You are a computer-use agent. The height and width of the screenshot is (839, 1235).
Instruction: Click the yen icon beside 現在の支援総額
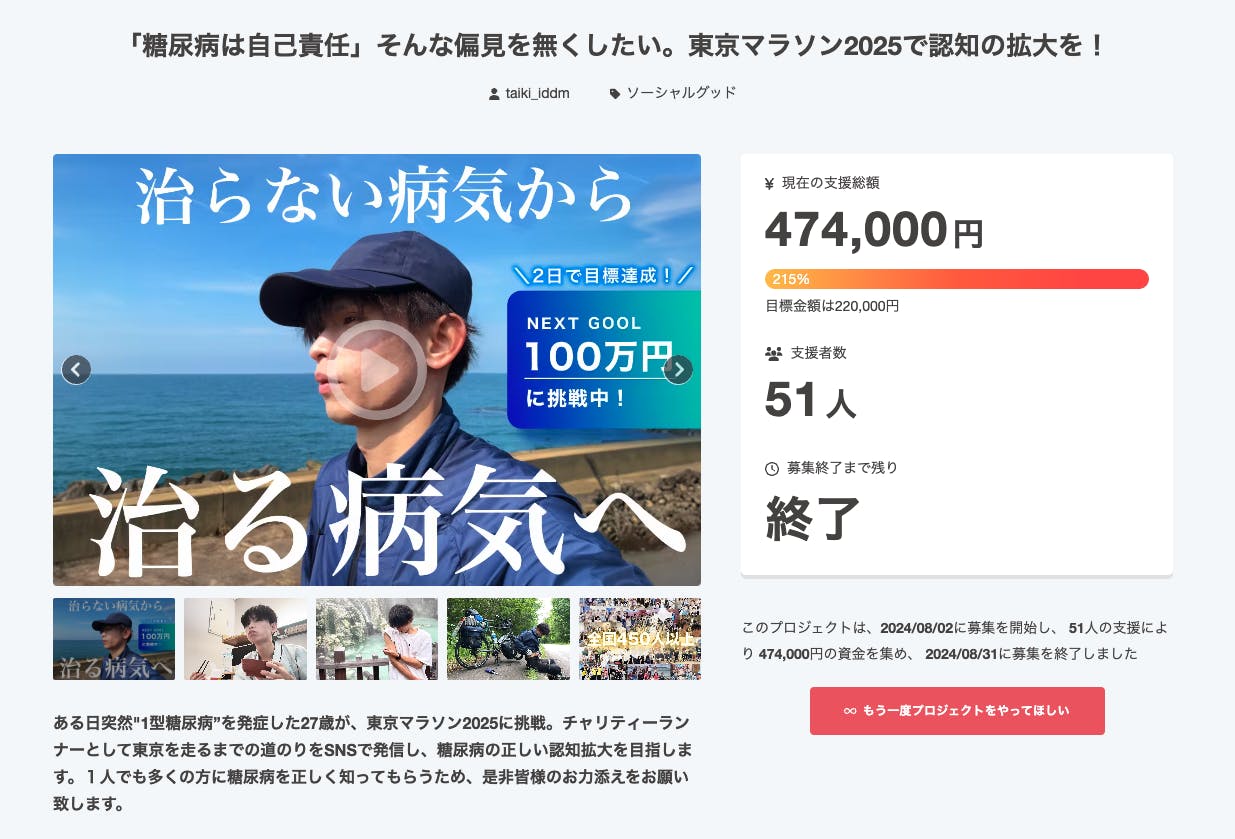[769, 183]
